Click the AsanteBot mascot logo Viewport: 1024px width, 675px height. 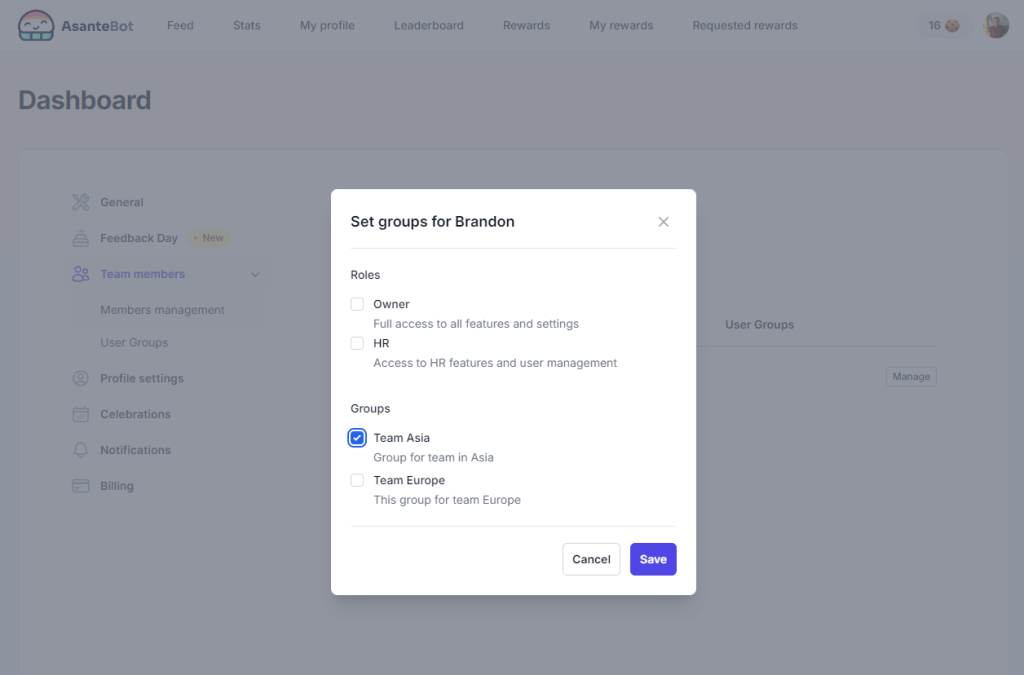coord(36,25)
